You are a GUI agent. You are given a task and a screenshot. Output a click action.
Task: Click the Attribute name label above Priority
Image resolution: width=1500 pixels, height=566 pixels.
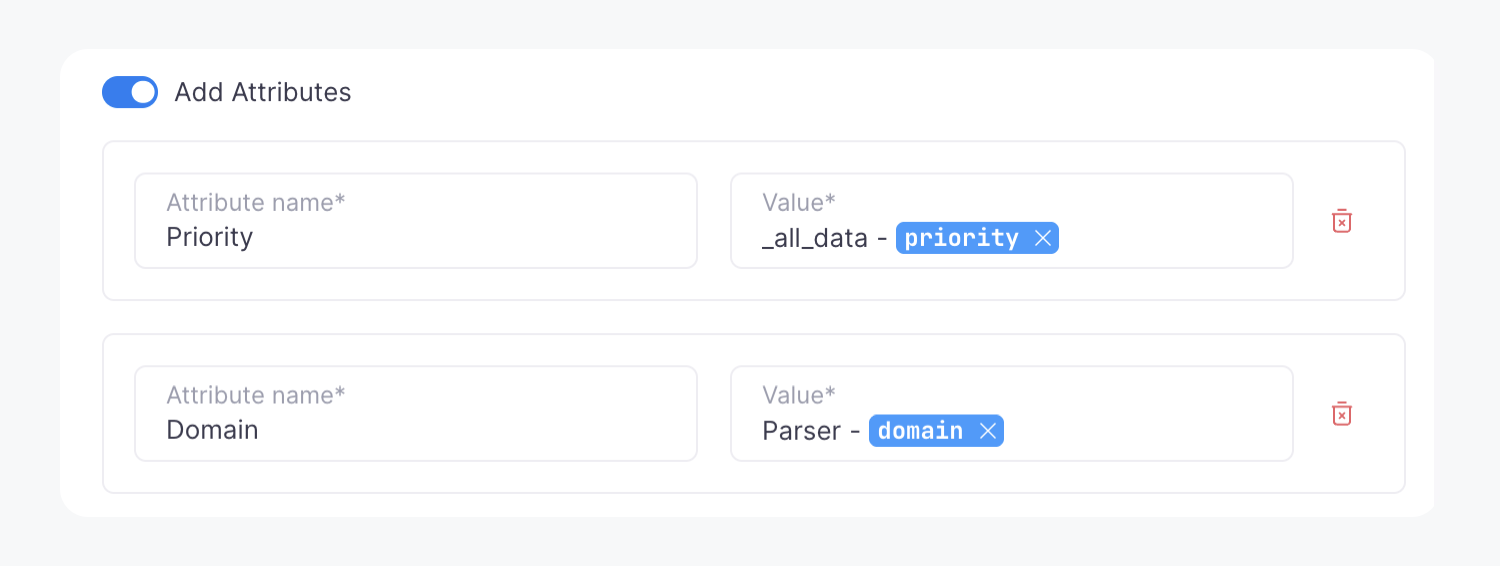255,203
